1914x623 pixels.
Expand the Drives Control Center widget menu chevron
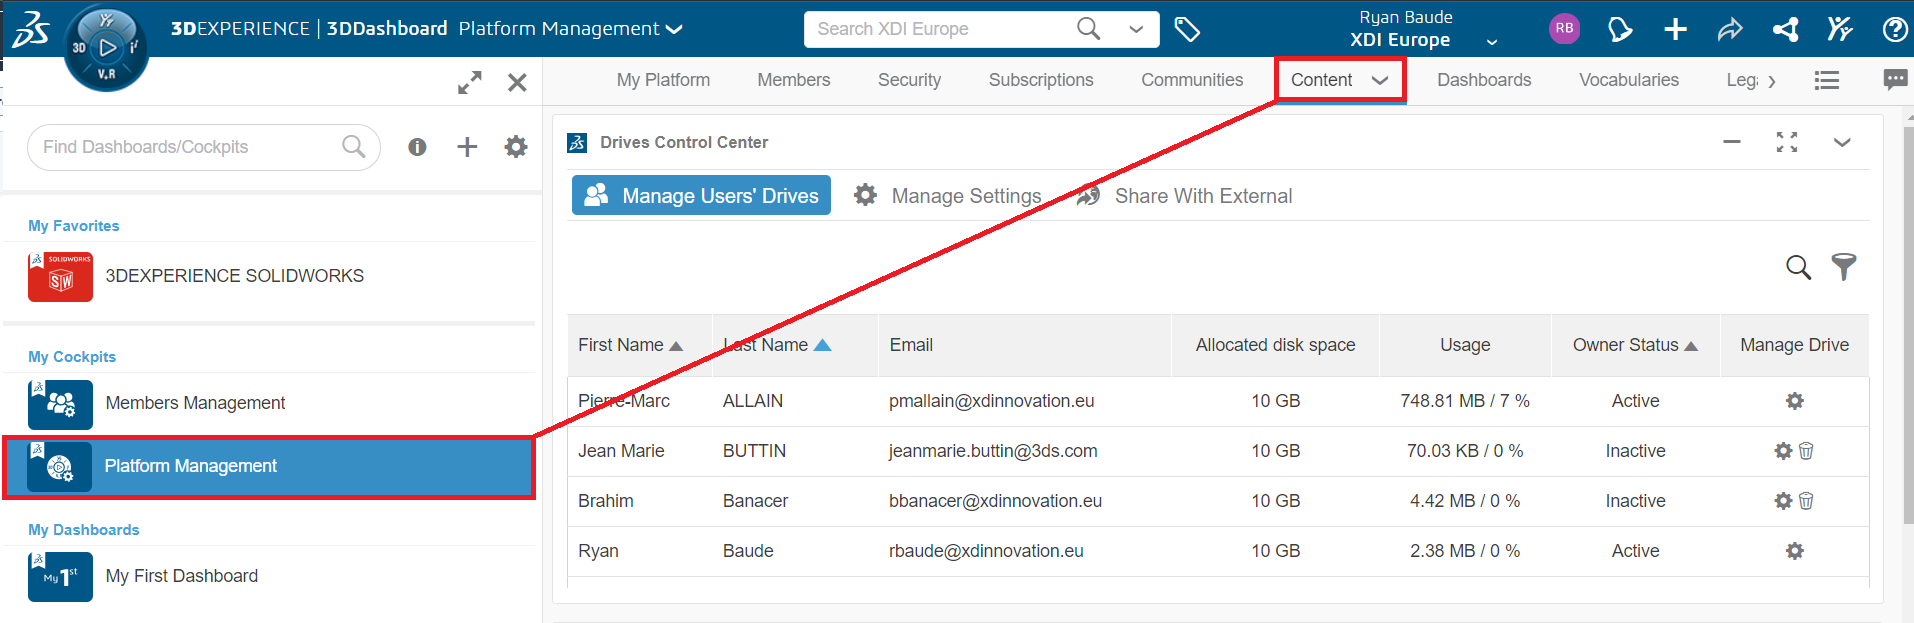(x=1841, y=142)
